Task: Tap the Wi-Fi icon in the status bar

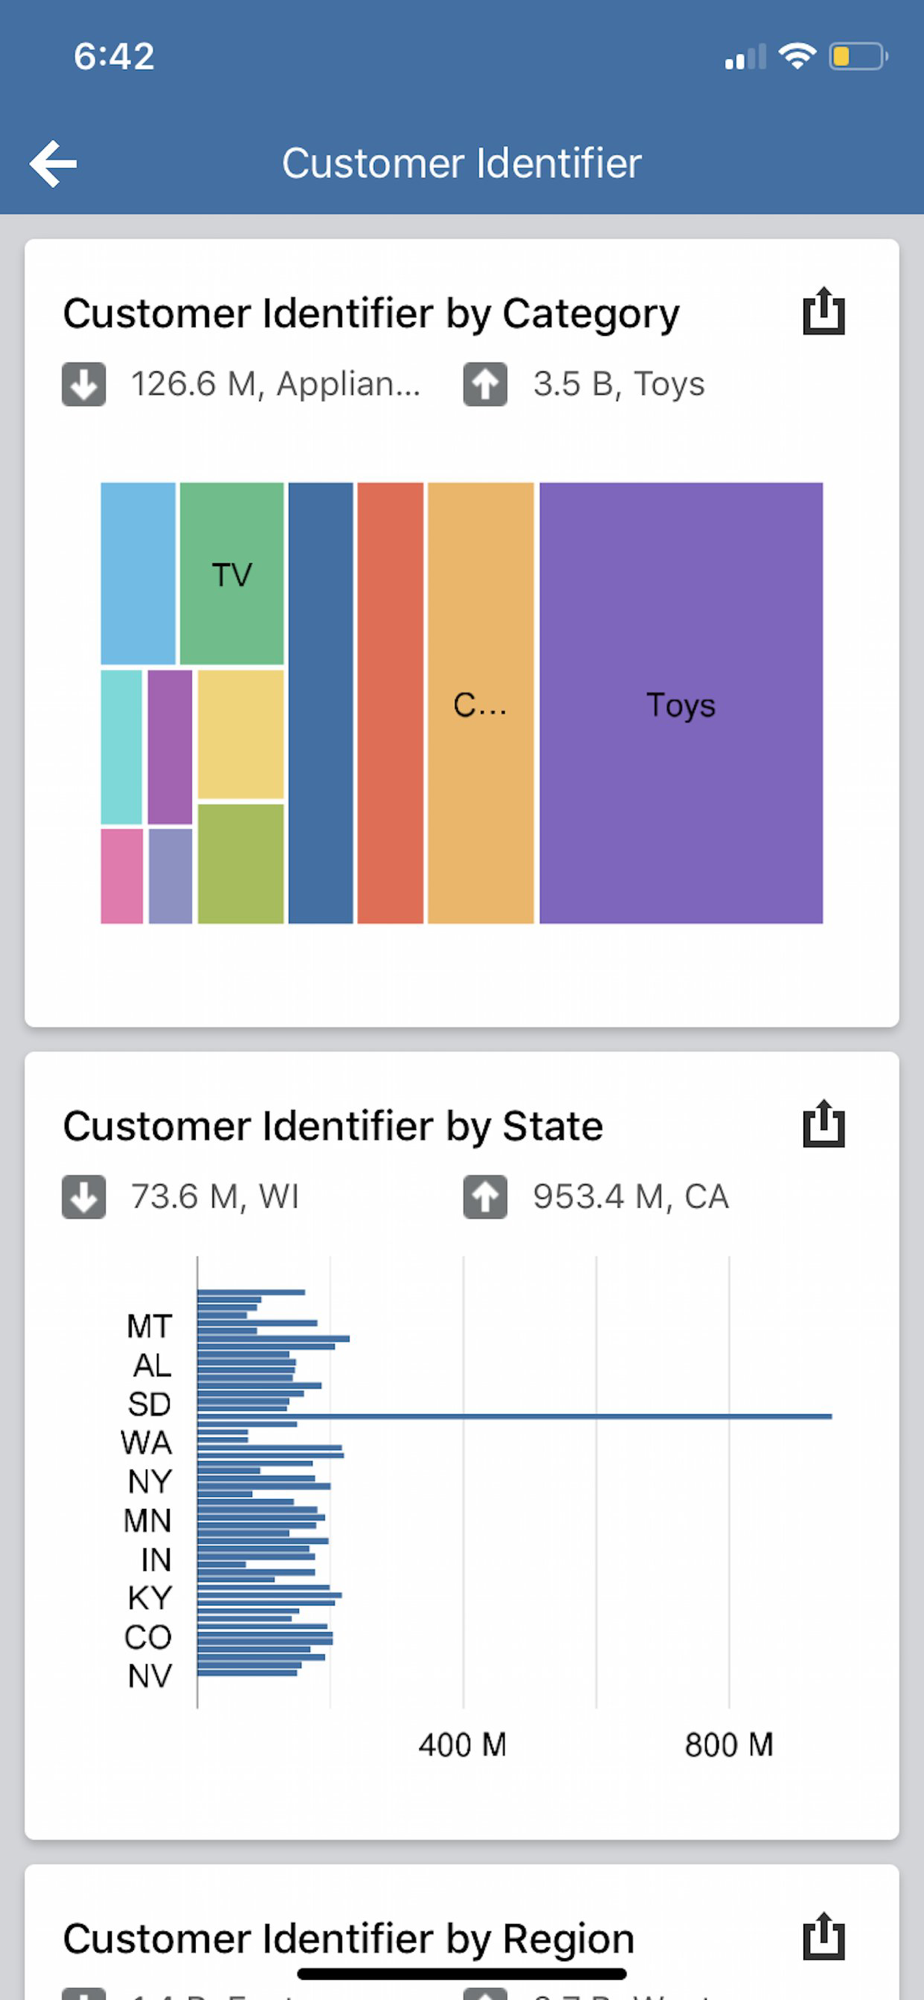Action: (797, 56)
